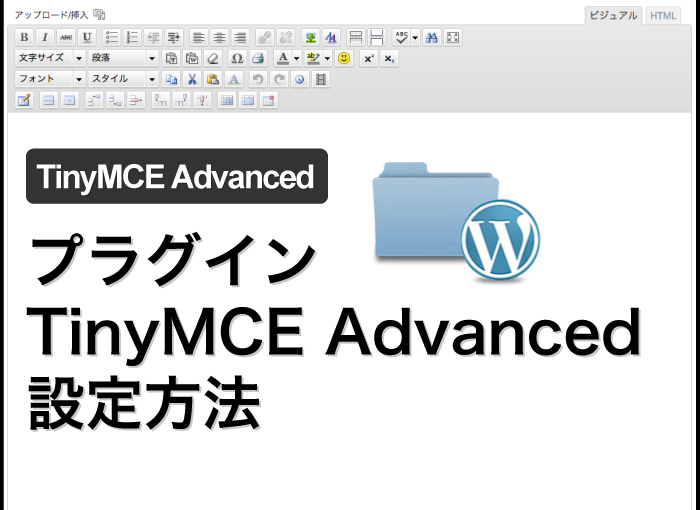Viewport: 700px width, 510px height.
Task: Undo the last action
Action: pos(258,79)
